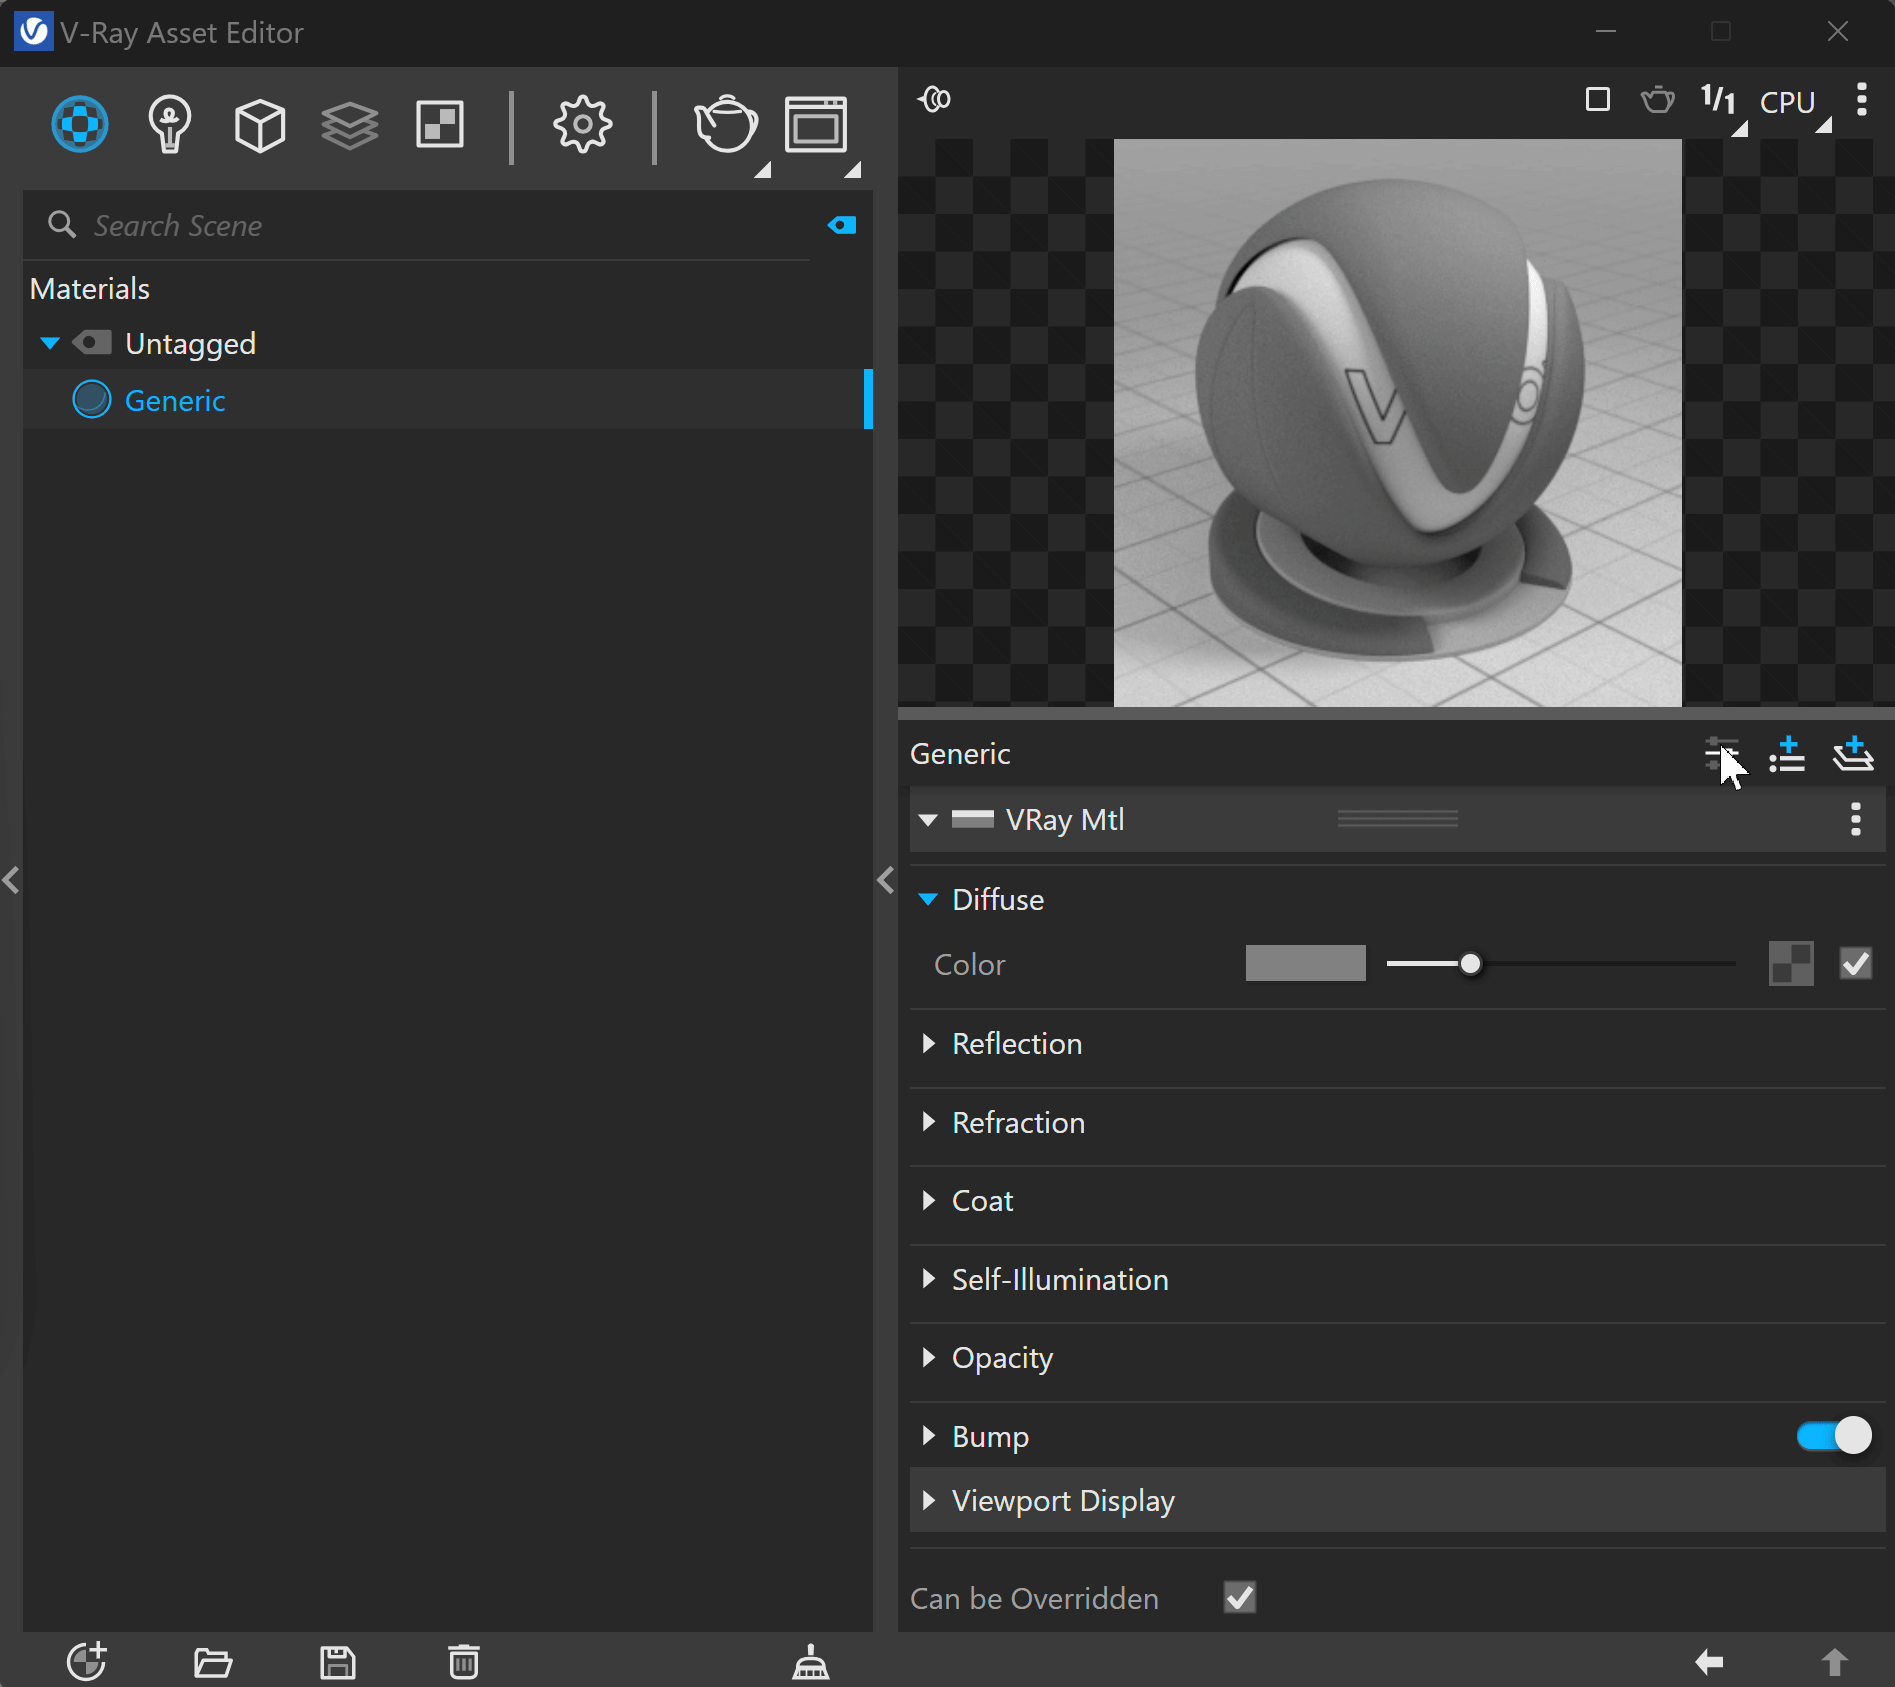The height and width of the screenshot is (1687, 1895).
Task: Expand the Reflection section
Action: point(928,1044)
